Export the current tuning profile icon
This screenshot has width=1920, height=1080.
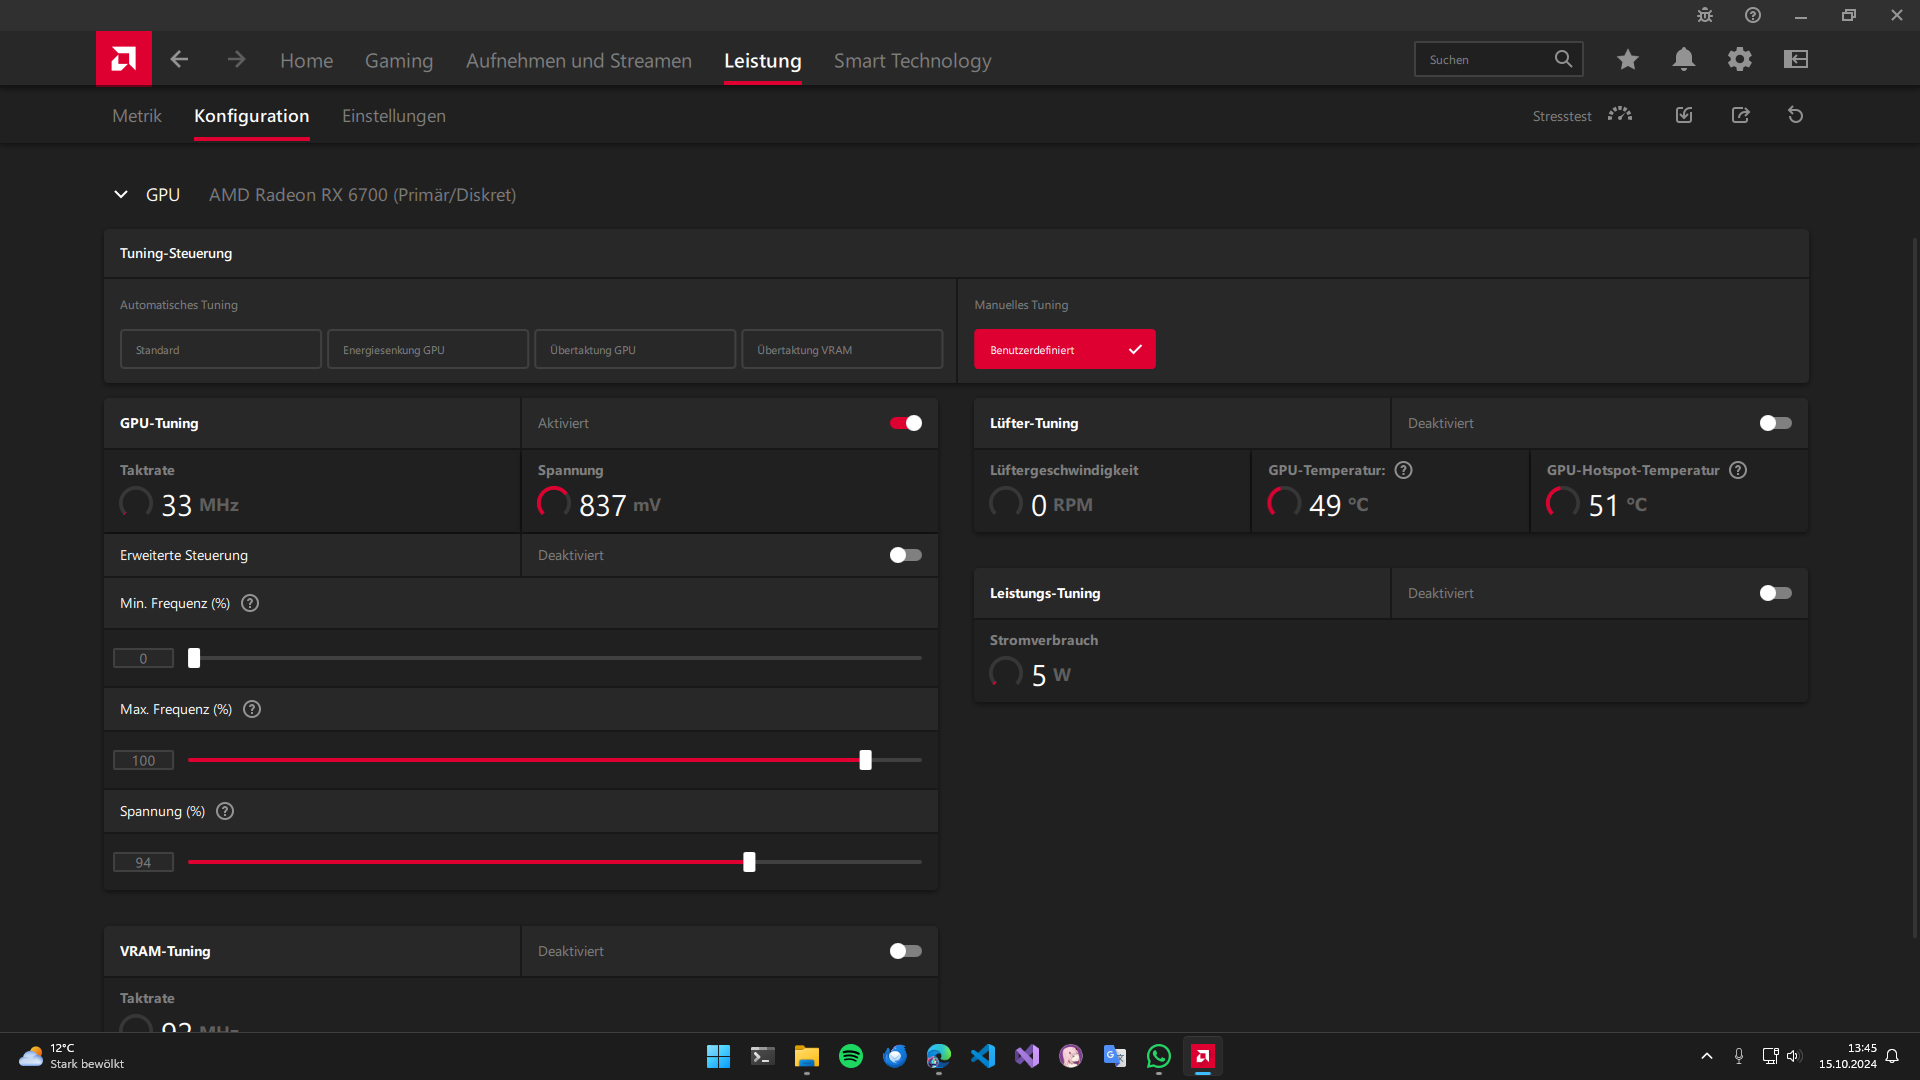click(x=1741, y=115)
